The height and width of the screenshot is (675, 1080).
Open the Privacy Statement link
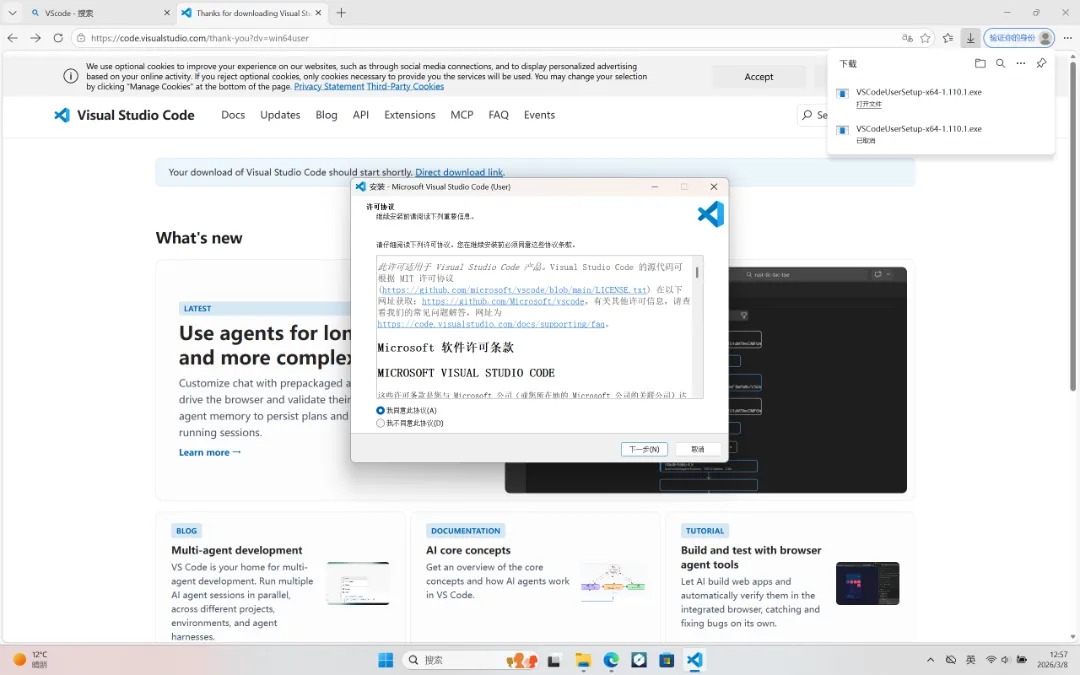pyautogui.click(x=329, y=87)
